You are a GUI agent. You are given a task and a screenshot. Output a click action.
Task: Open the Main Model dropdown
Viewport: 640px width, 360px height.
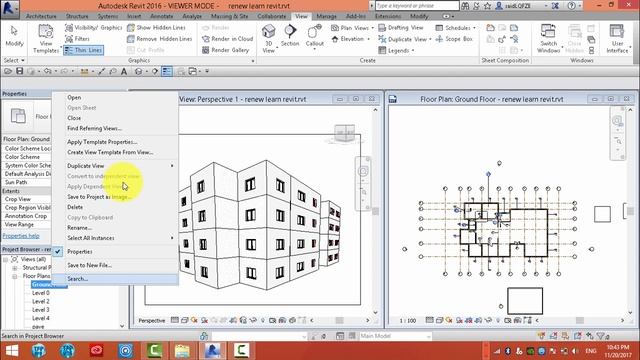coord(395,336)
